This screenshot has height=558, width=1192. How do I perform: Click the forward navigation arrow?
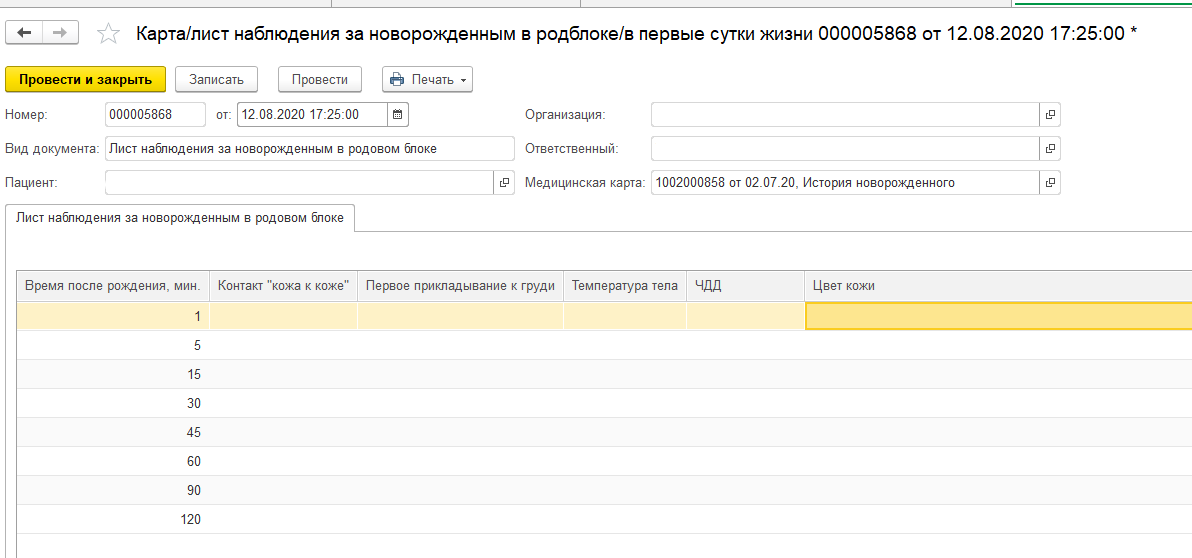60,33
